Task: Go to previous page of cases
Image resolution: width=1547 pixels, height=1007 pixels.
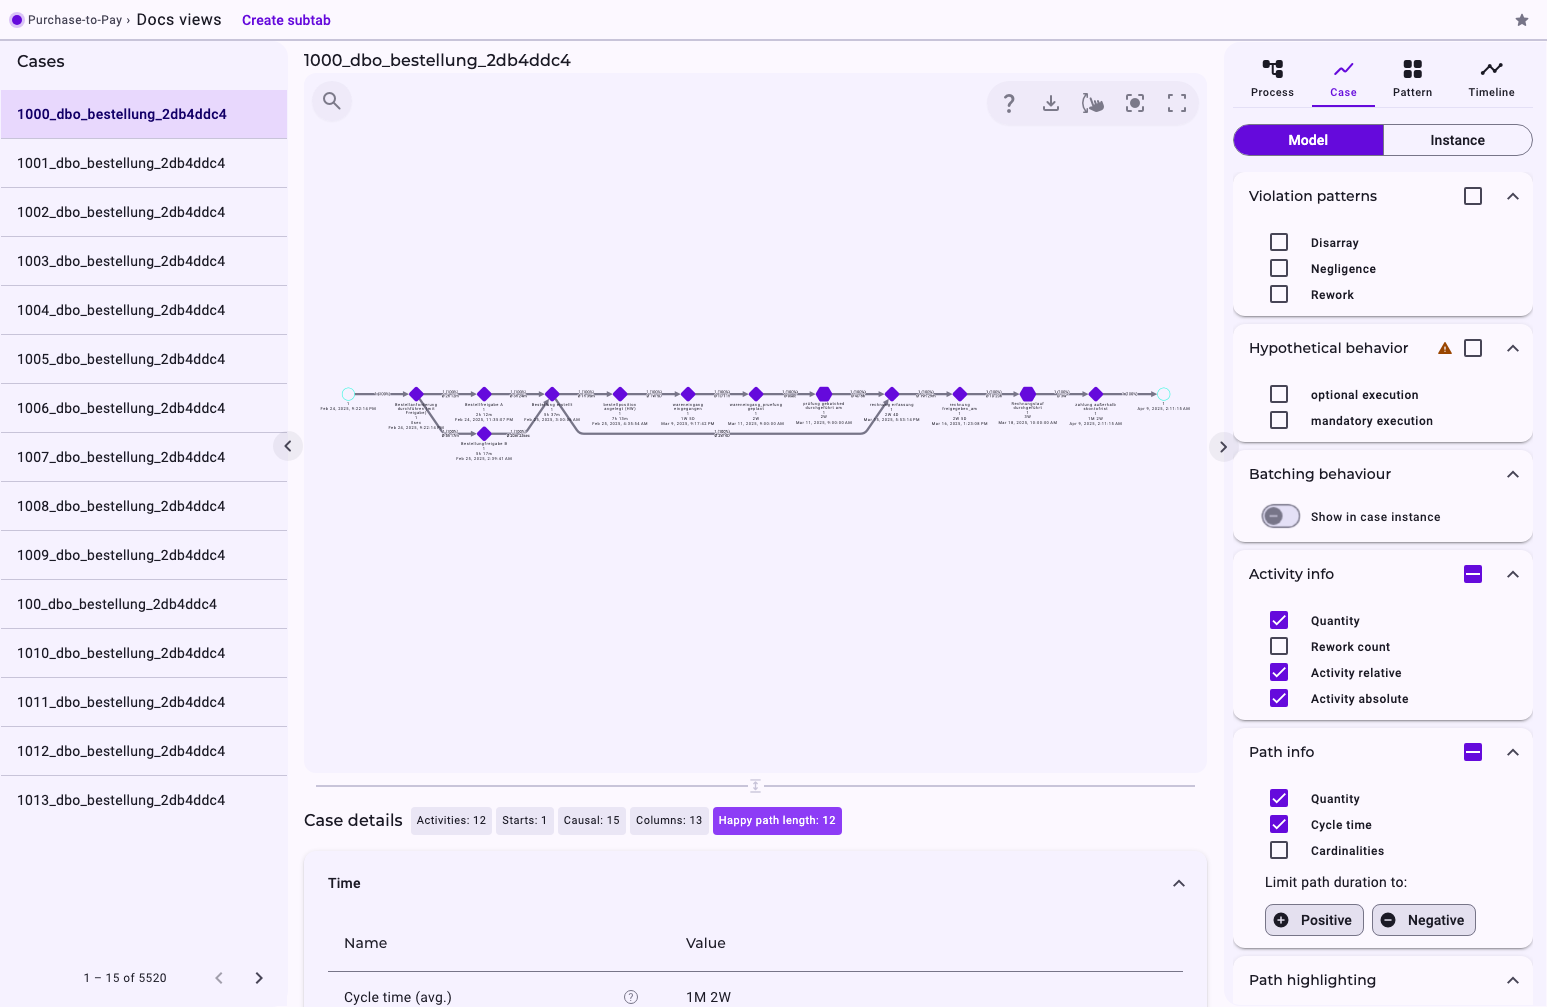Action: (x=219, y=978)
